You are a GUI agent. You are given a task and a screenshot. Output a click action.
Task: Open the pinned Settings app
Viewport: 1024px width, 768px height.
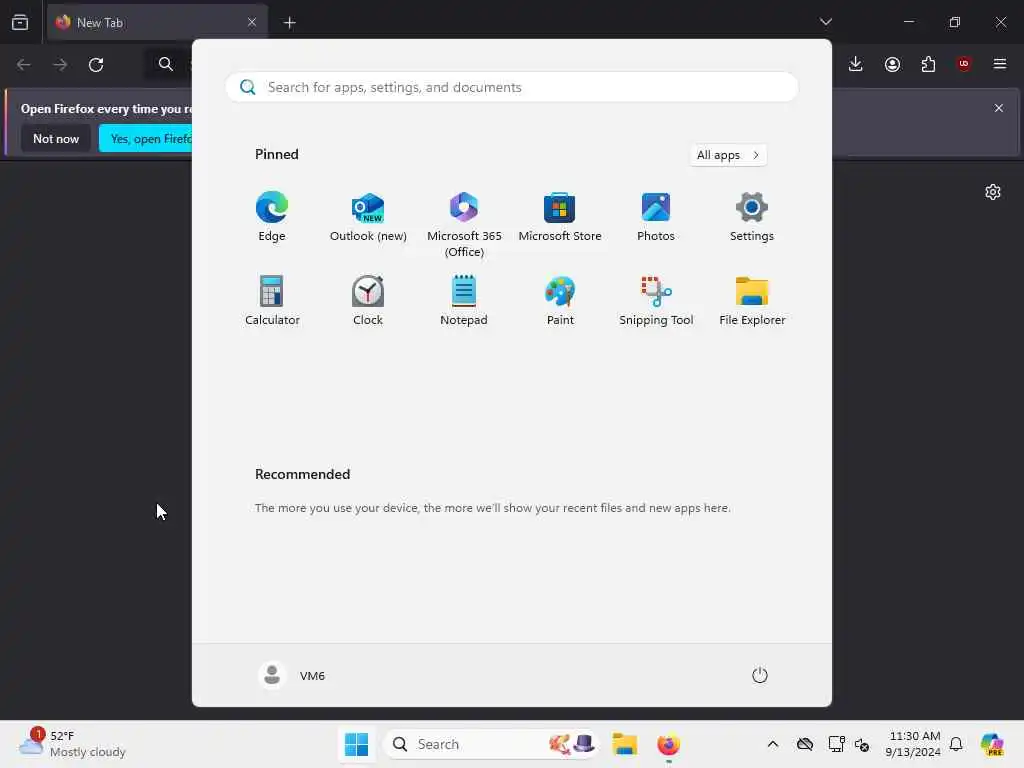point(752,217)
